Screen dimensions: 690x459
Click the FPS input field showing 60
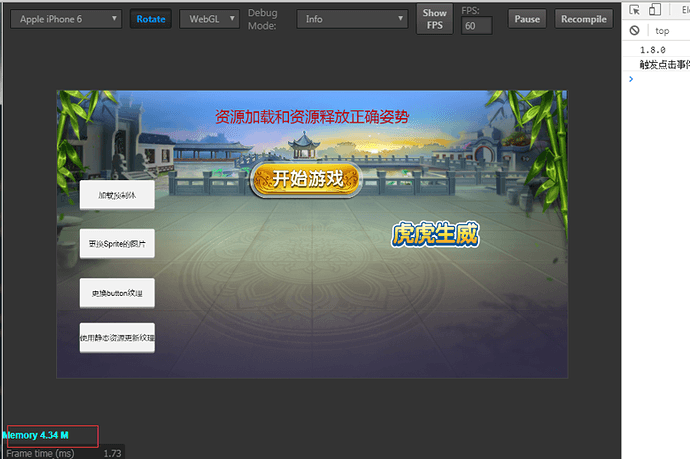(x=476, y=26)
